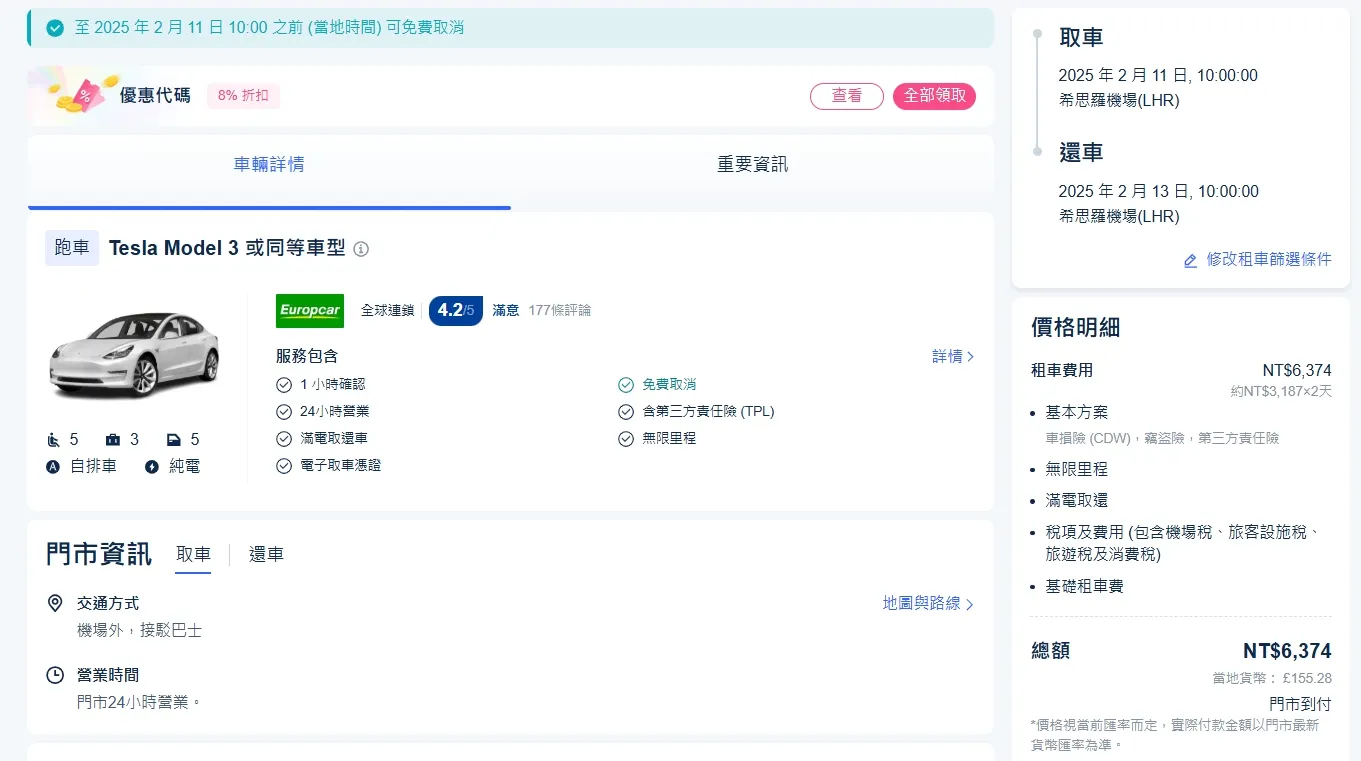The height and width of the screenshot is (761, 1361).
Task: Click the 查看 coupon button
Action: 847,96
